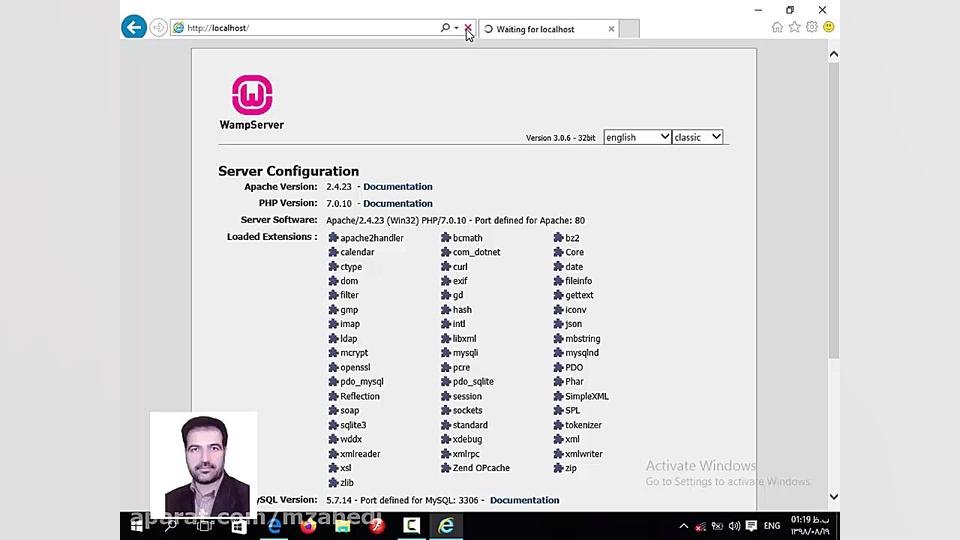
Task: Open the 'english' language dropdown
Action: [637, 137]
